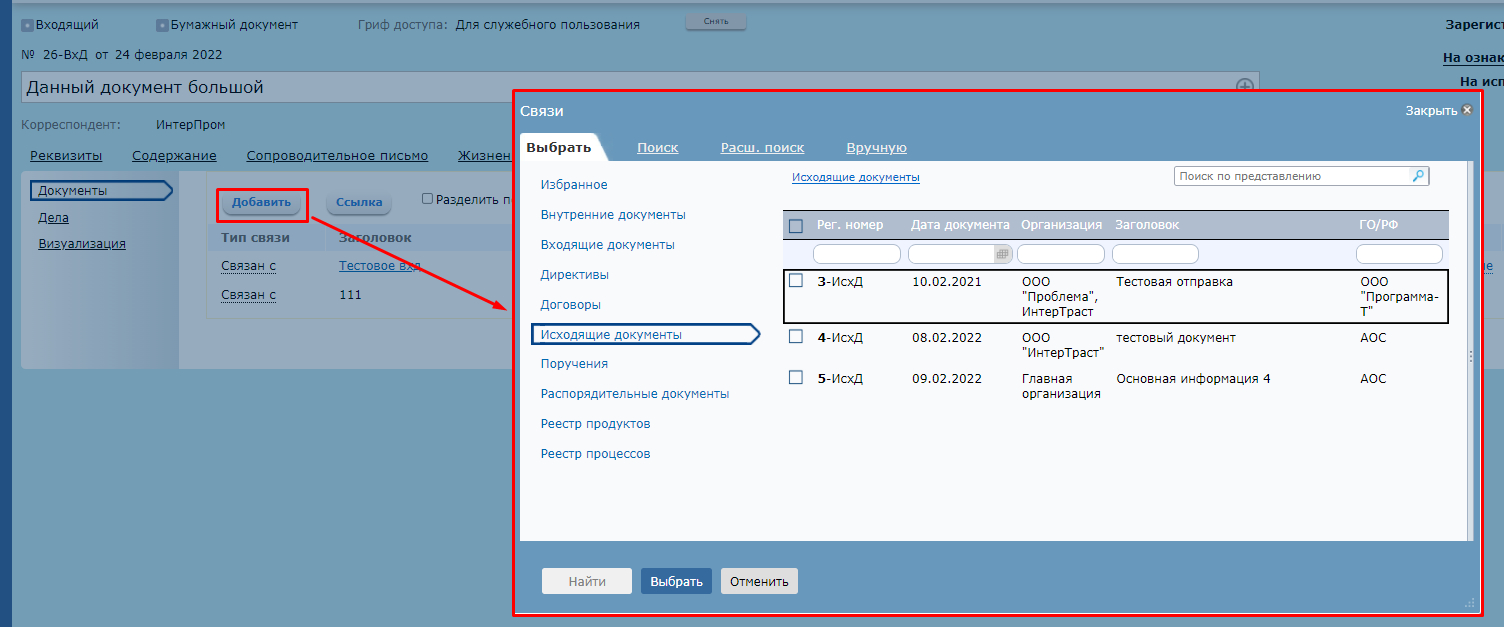Select Избранное in the category list
The width and height of the screenshot is (1504, 627).
[574, 185]
